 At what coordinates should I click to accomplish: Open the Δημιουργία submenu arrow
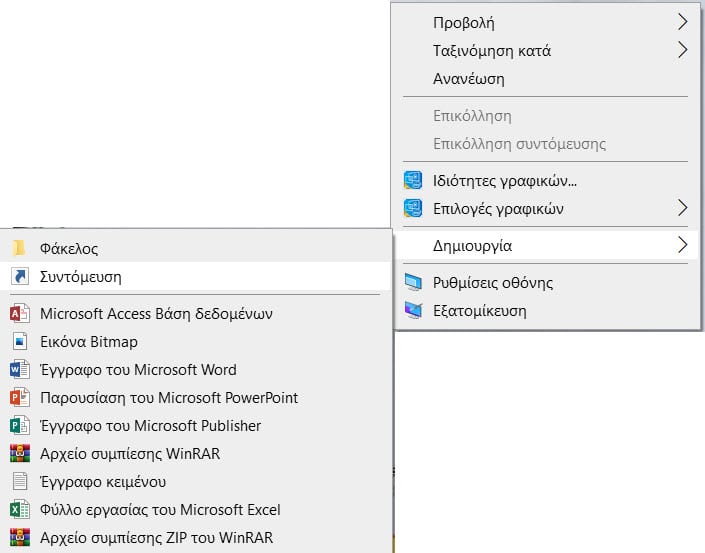(x=682, y=245)
